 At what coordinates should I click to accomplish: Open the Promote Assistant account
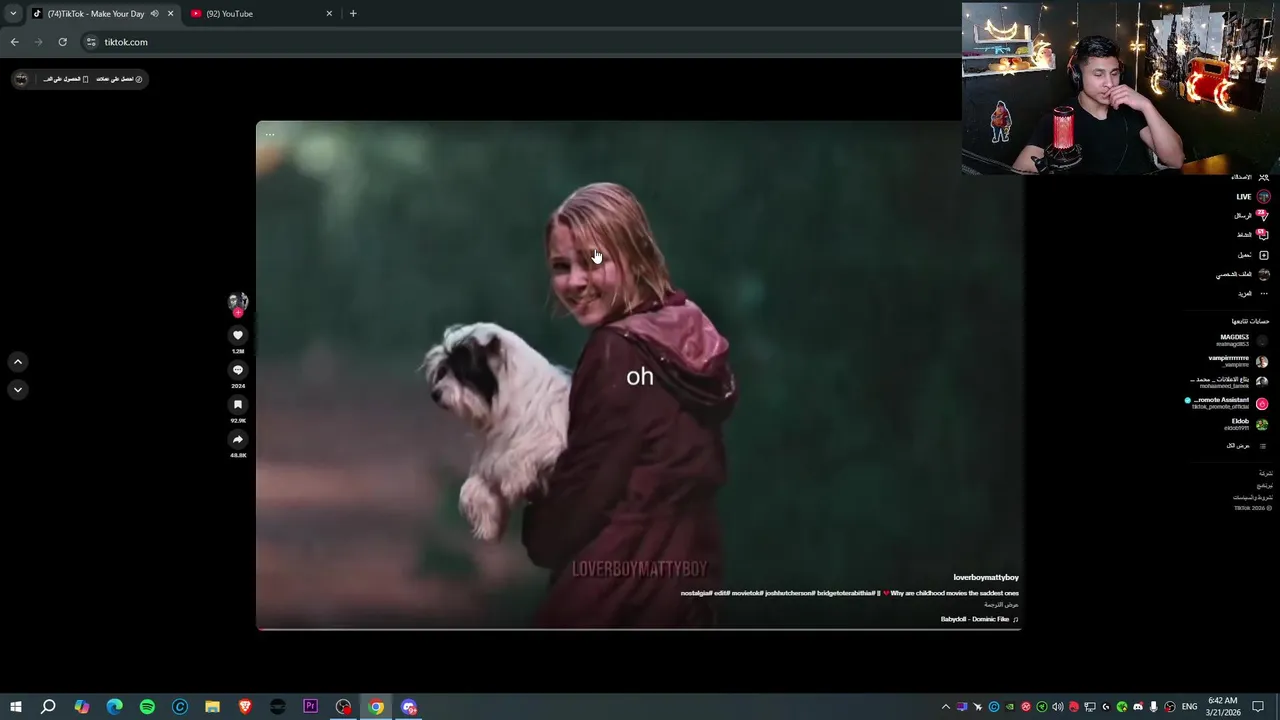[x=1227, y=403]
